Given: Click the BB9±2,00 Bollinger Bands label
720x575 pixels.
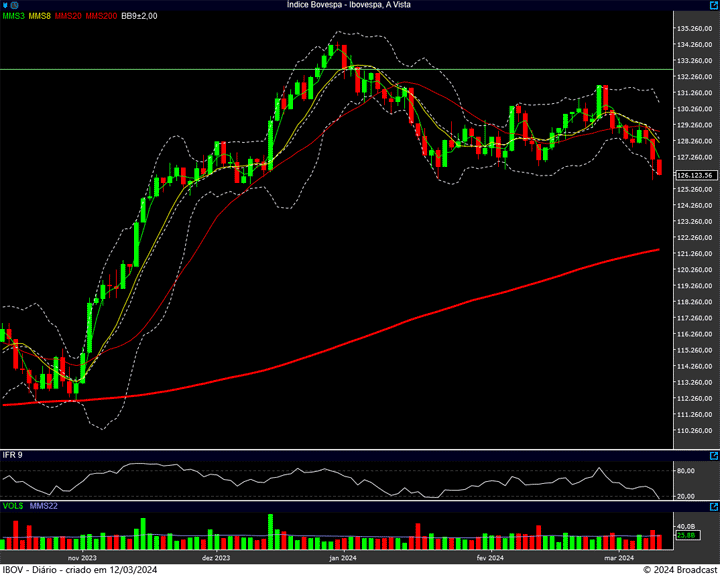Looking at the screenshot, I should click(139, 16).
